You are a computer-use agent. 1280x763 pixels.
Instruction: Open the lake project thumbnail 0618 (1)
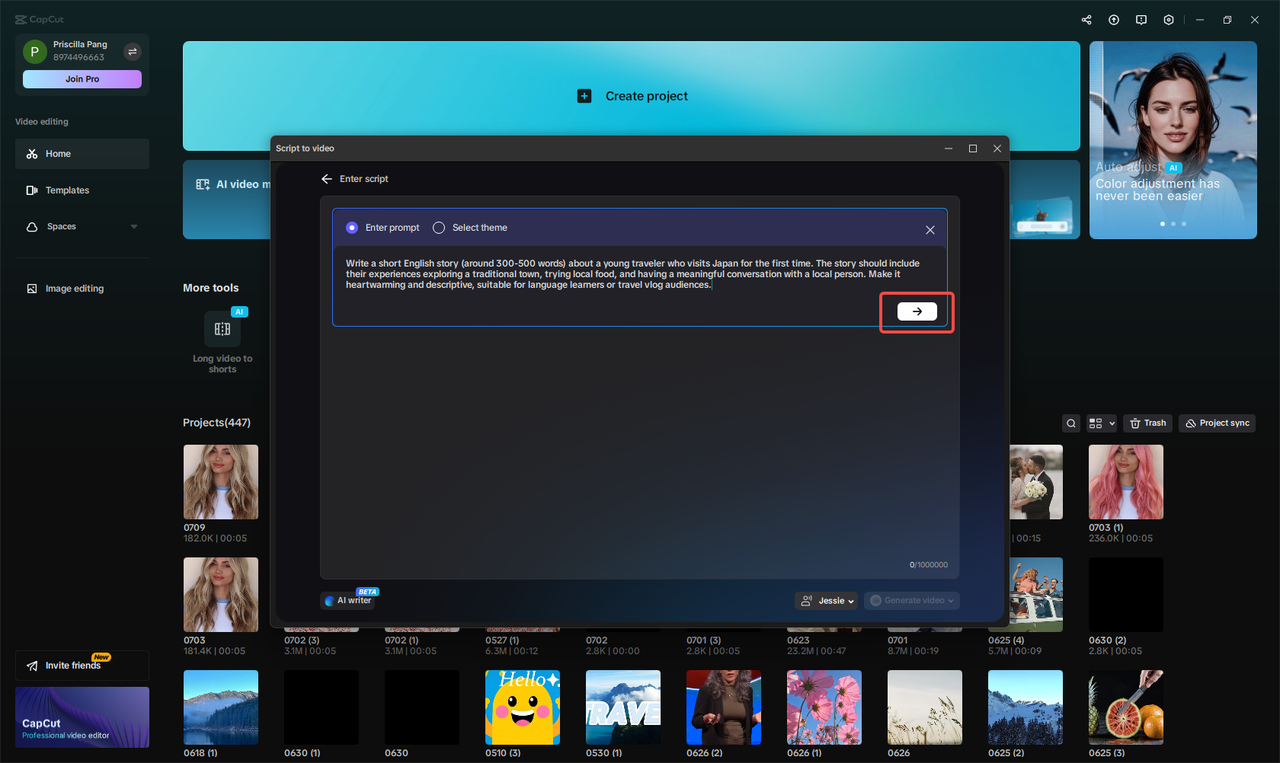click(221, 707)
